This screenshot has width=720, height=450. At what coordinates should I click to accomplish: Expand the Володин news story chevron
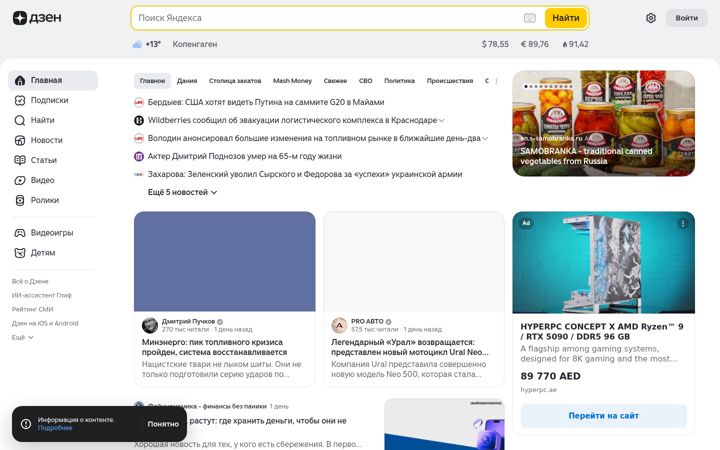[485, 139]
